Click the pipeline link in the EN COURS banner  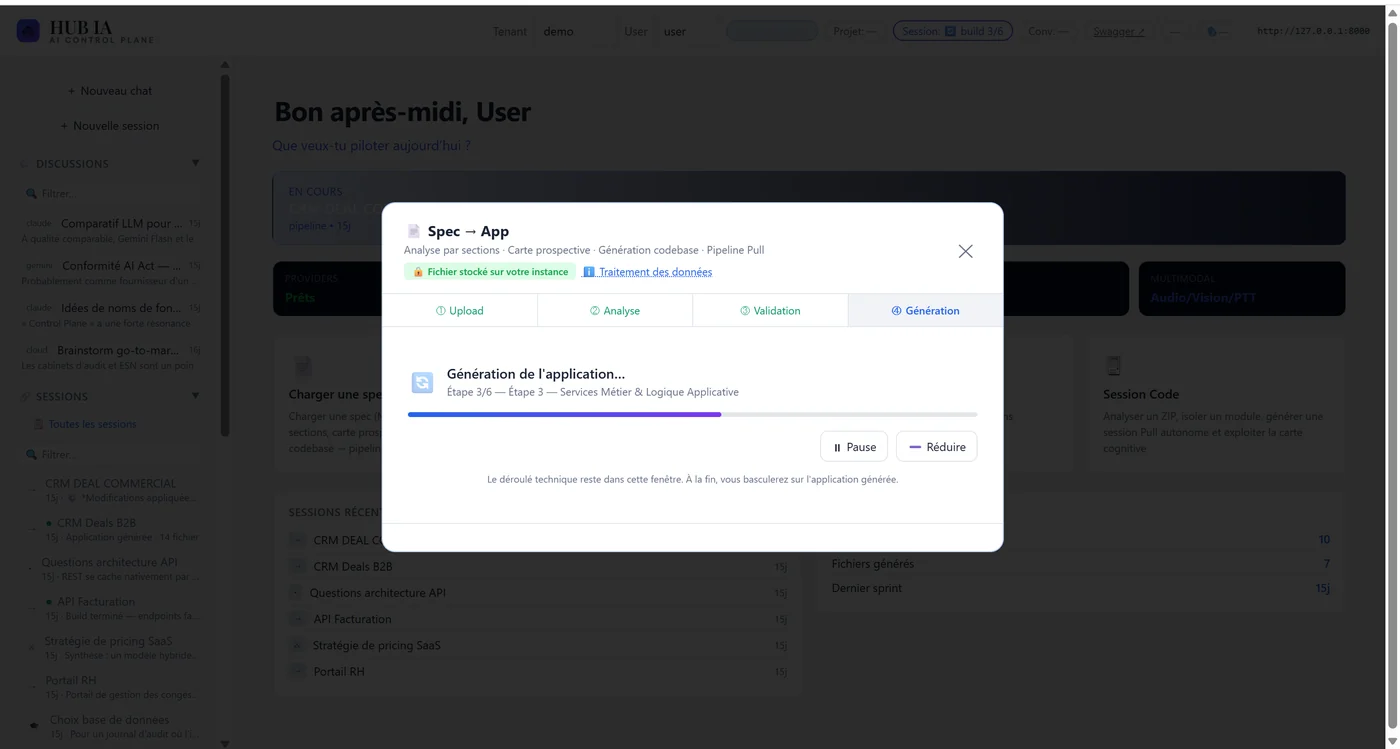click(x=319, y=226)
